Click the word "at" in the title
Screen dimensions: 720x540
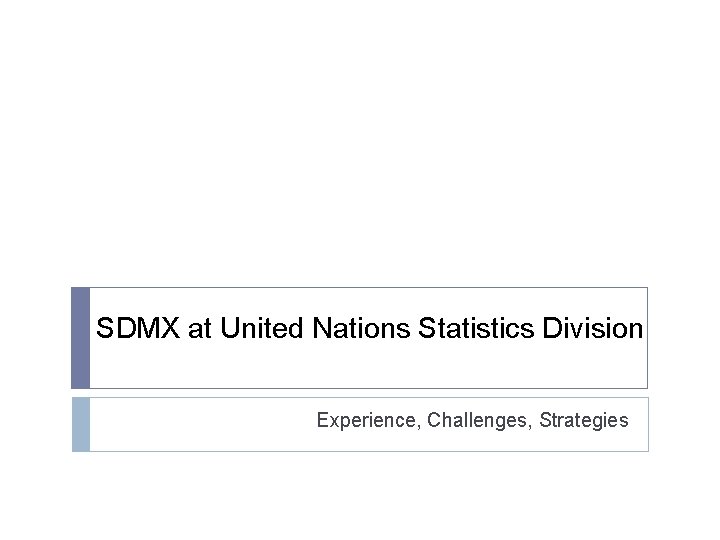pyautogui.click(x=200, y=330)
